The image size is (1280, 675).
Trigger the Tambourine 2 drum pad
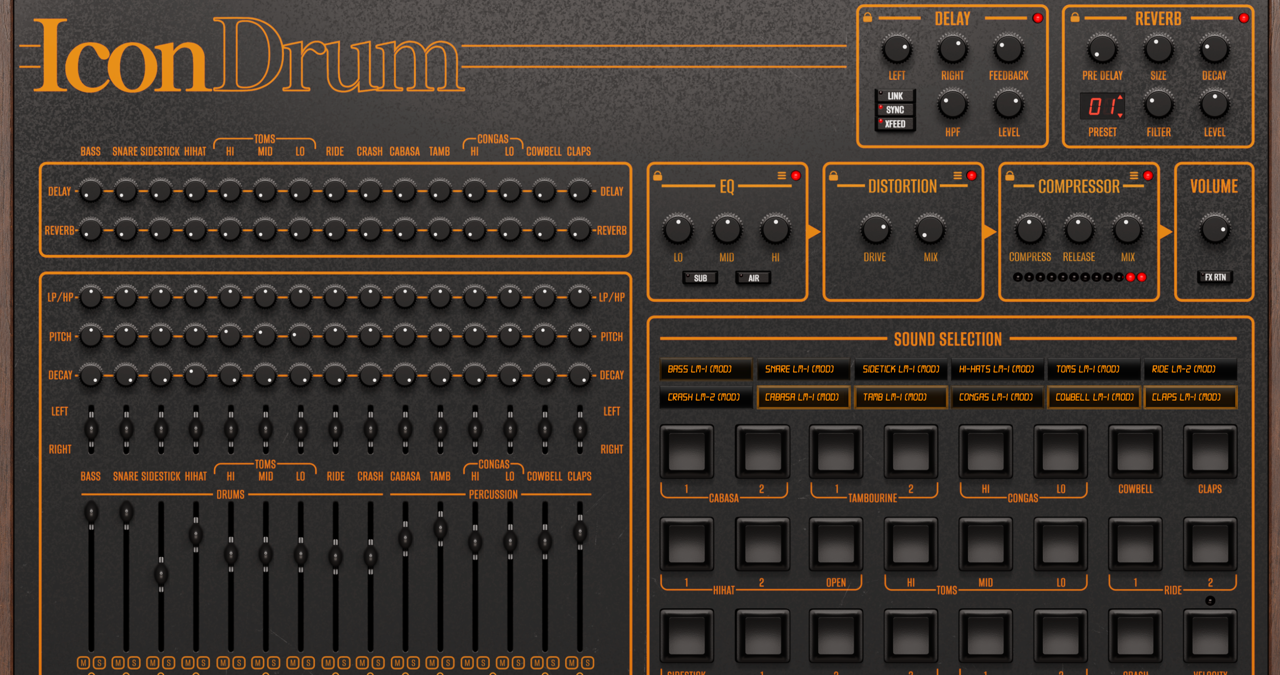910,452
